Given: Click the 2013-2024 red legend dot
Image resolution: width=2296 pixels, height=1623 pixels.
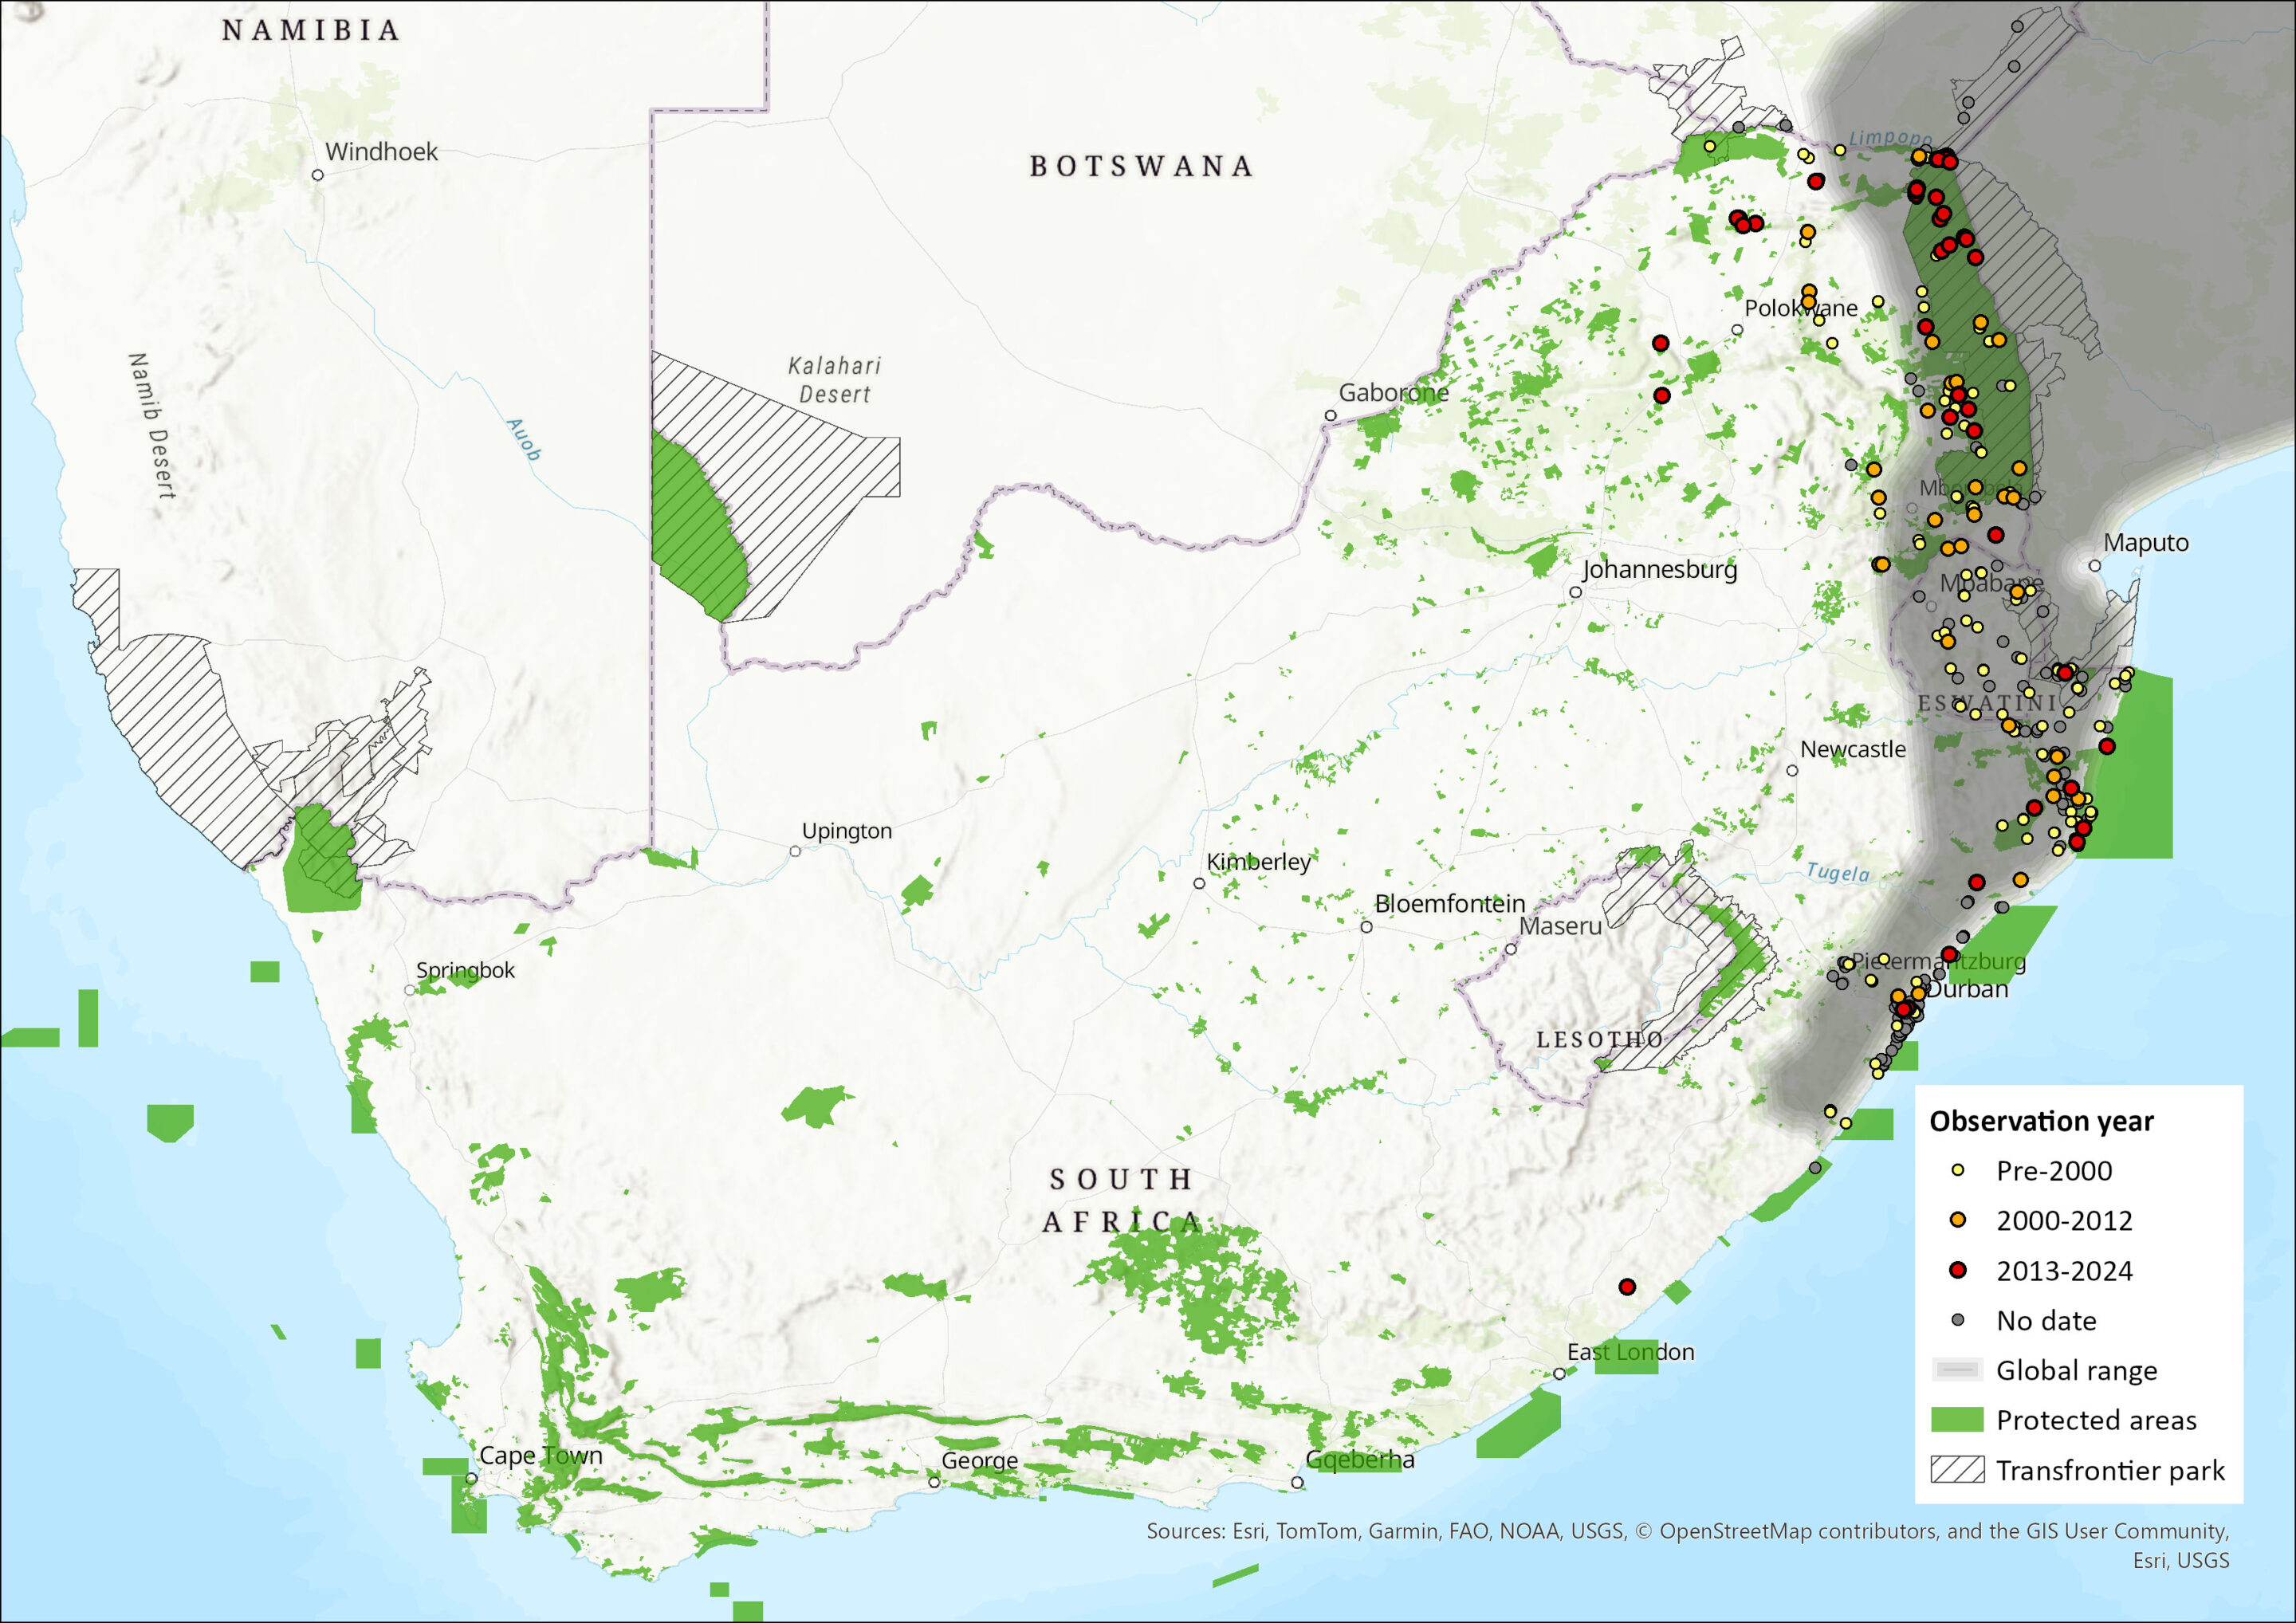Looking at the screenshot, I should (1958, 1270).
